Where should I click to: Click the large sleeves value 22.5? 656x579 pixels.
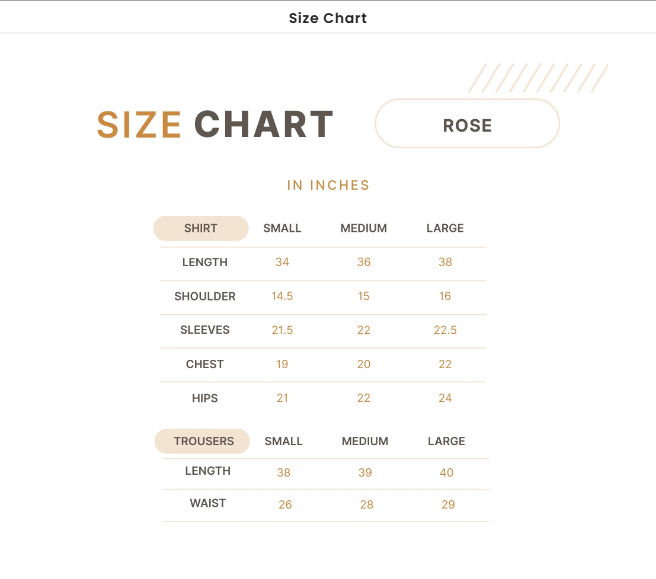445,330
